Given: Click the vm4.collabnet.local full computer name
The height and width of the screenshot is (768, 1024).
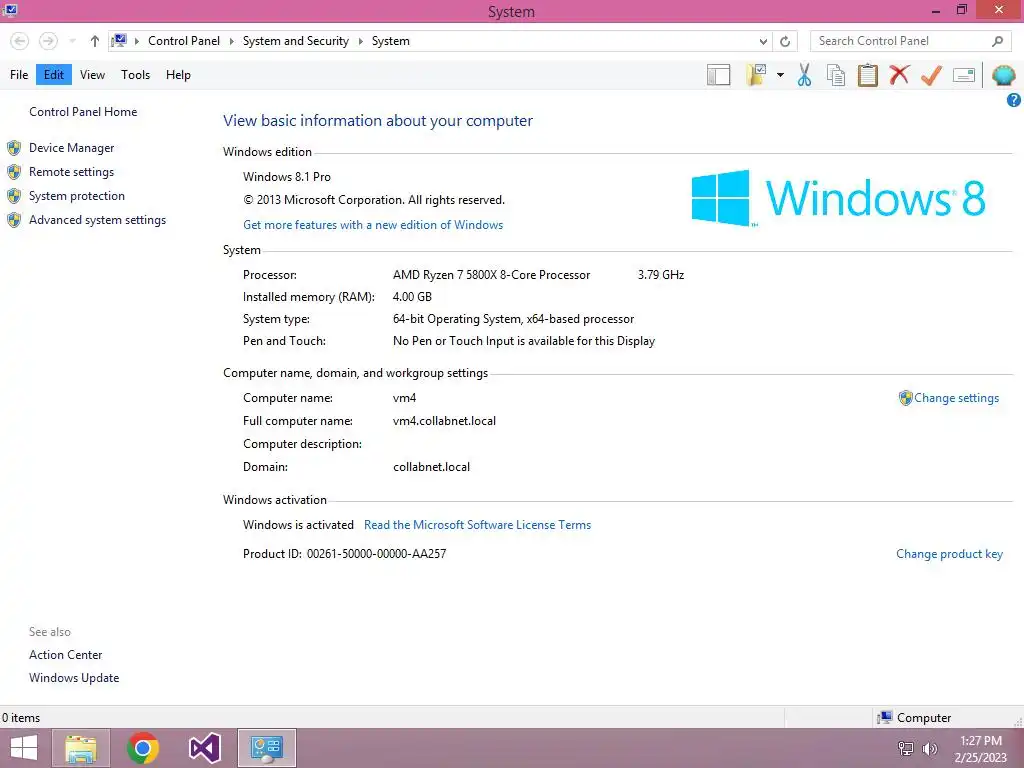Looking at the screenshot, I should (444, 421).
